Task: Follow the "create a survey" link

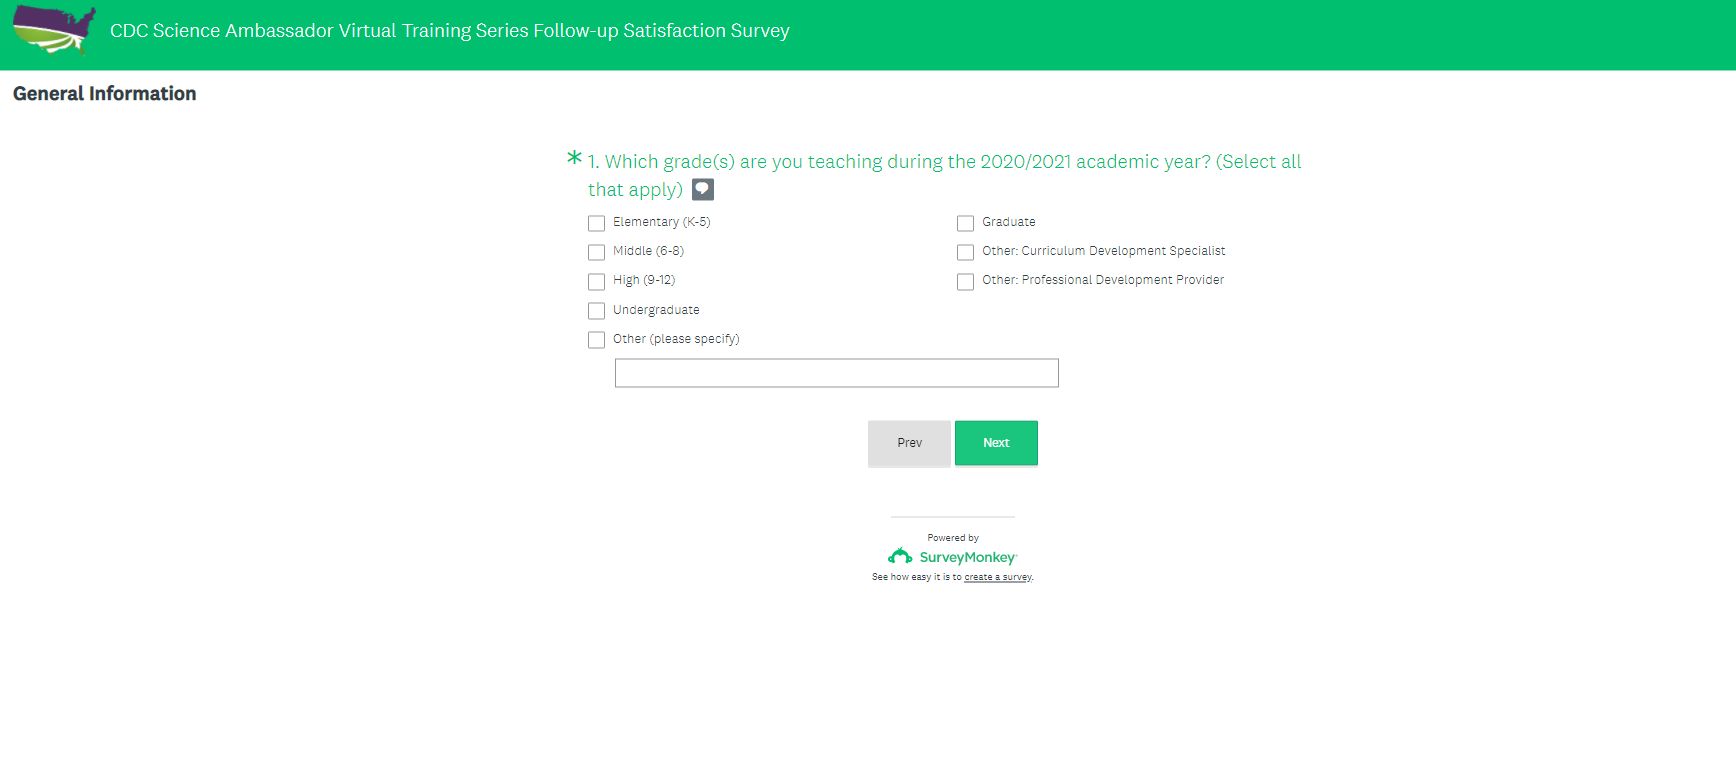Action: [997, 577]
